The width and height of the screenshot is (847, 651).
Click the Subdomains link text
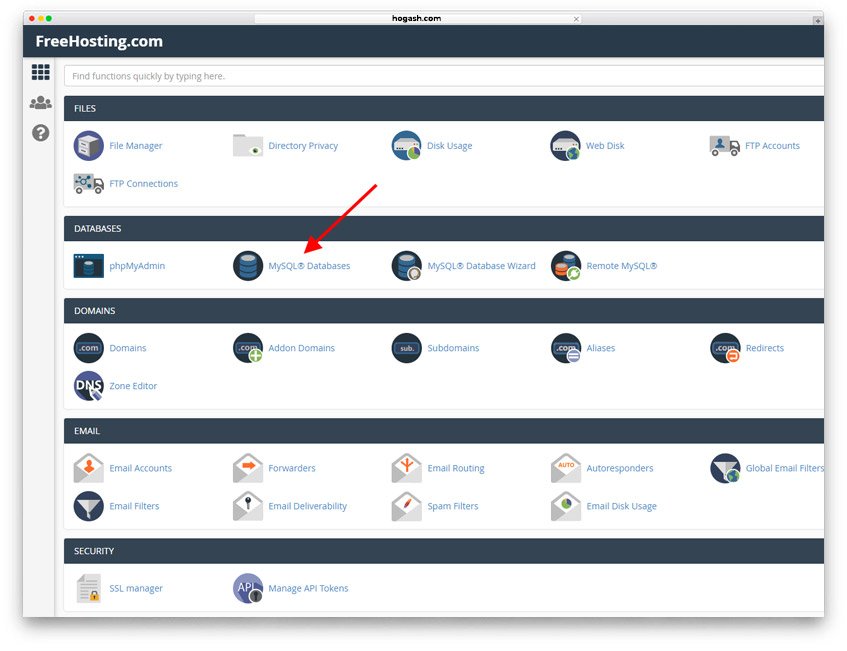tap(453, 348)
